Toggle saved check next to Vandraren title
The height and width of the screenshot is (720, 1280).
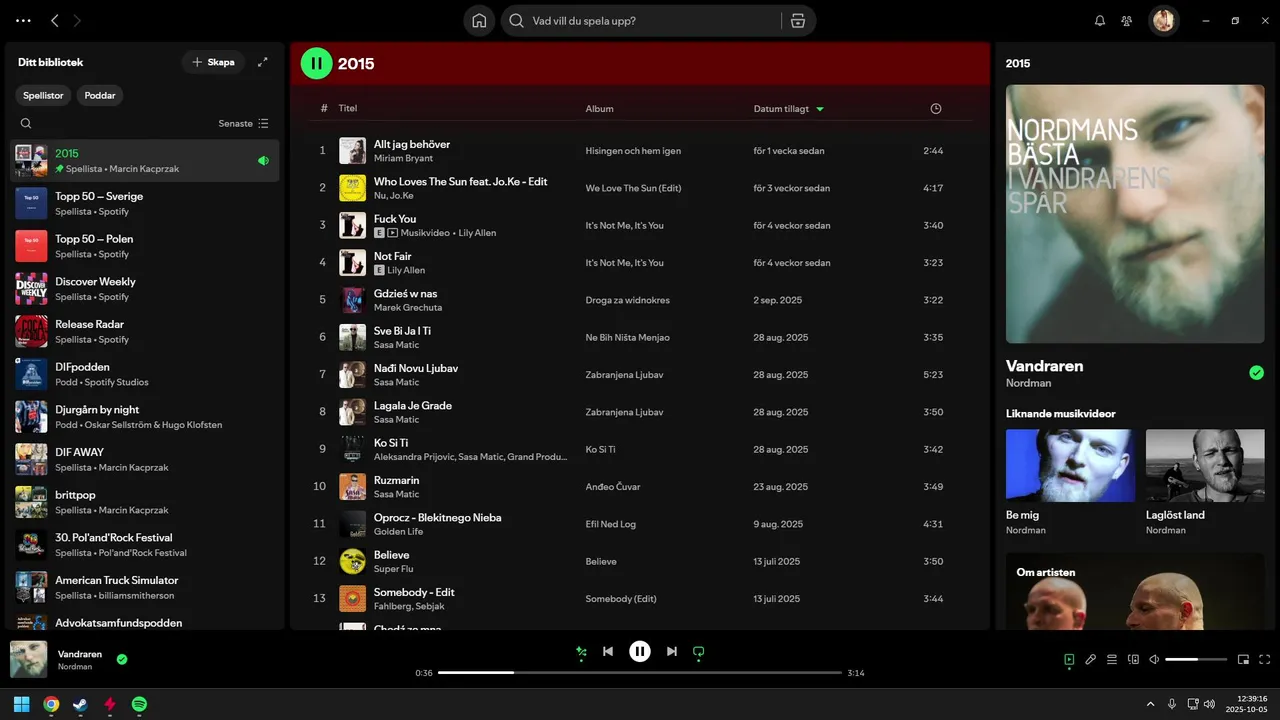pos(1257,373)
